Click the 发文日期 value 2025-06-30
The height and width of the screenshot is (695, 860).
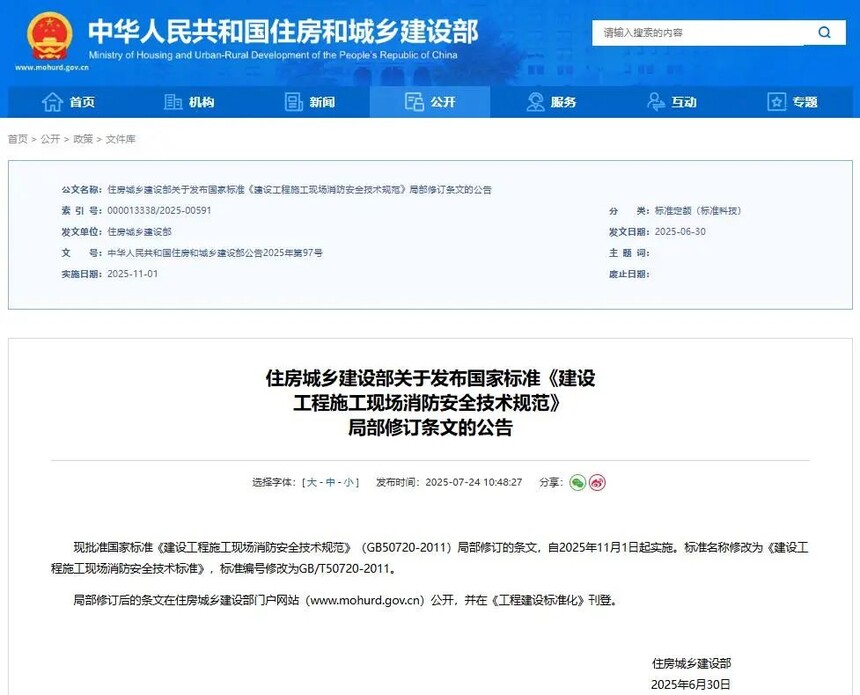coord(680,232)
